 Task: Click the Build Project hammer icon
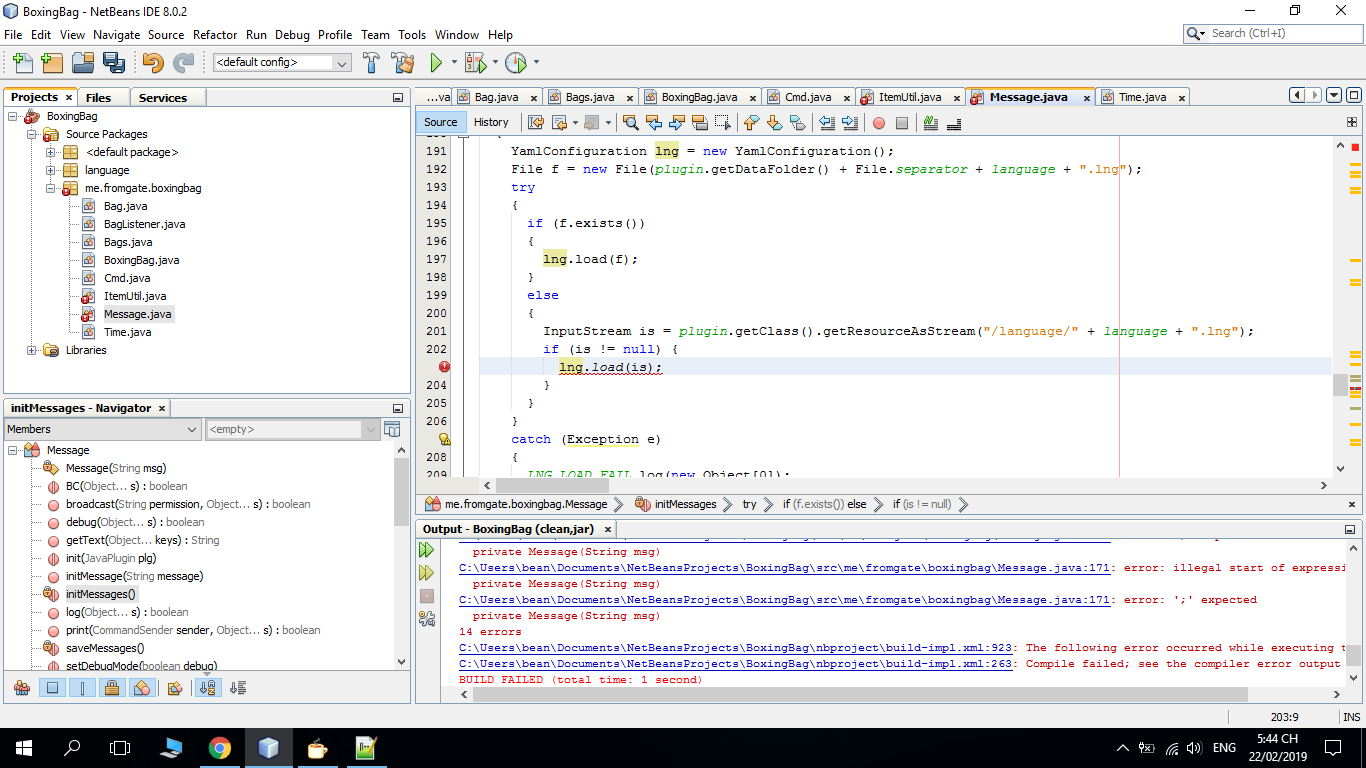point(371,62)
